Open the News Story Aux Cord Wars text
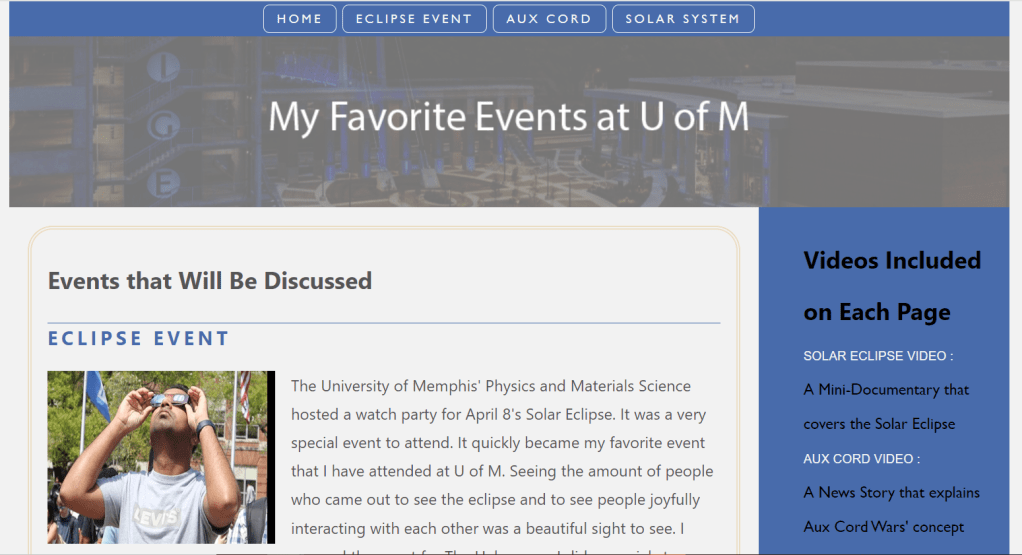The height and width of the screenshot is (555, 1022). 891,509
